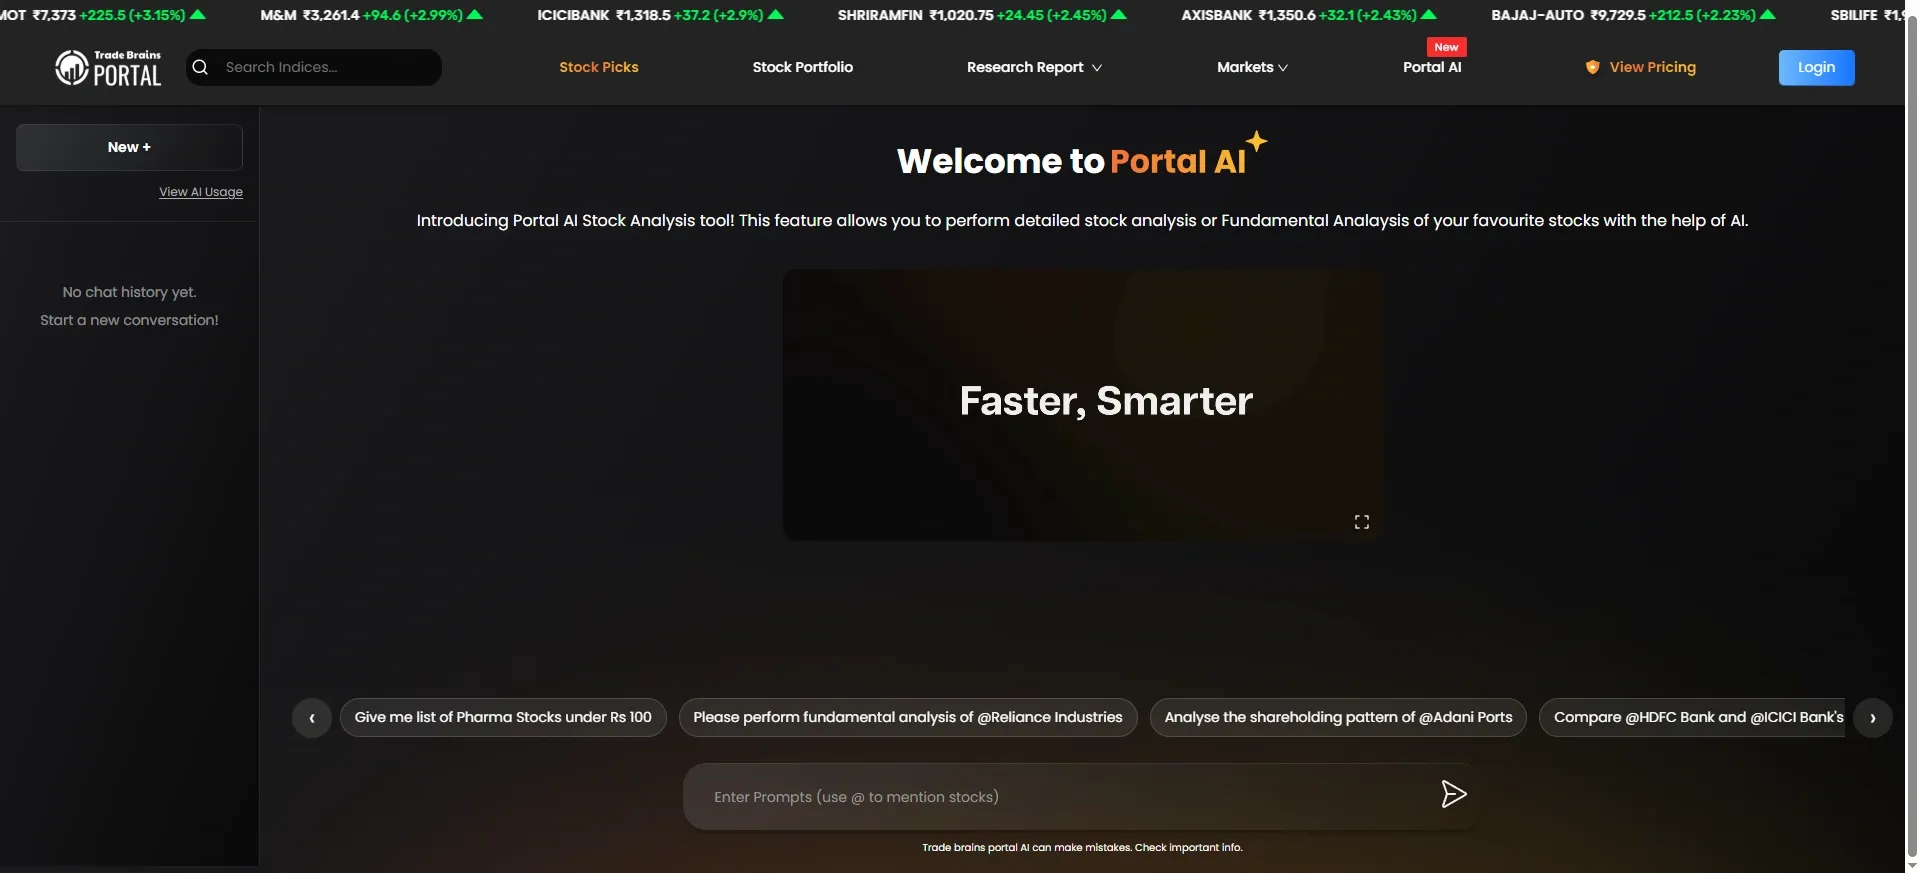Click the BAJAJ-AUTO ticker entry

click(x=1633, y=15)
